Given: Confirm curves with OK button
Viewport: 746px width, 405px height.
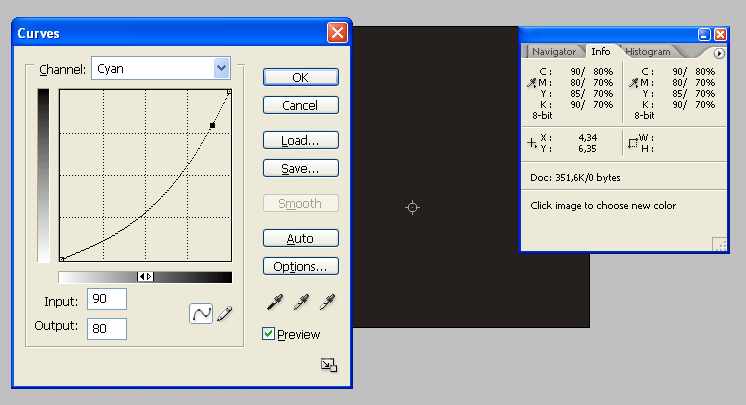Looking at the screenshot, I should click(301, 78).
